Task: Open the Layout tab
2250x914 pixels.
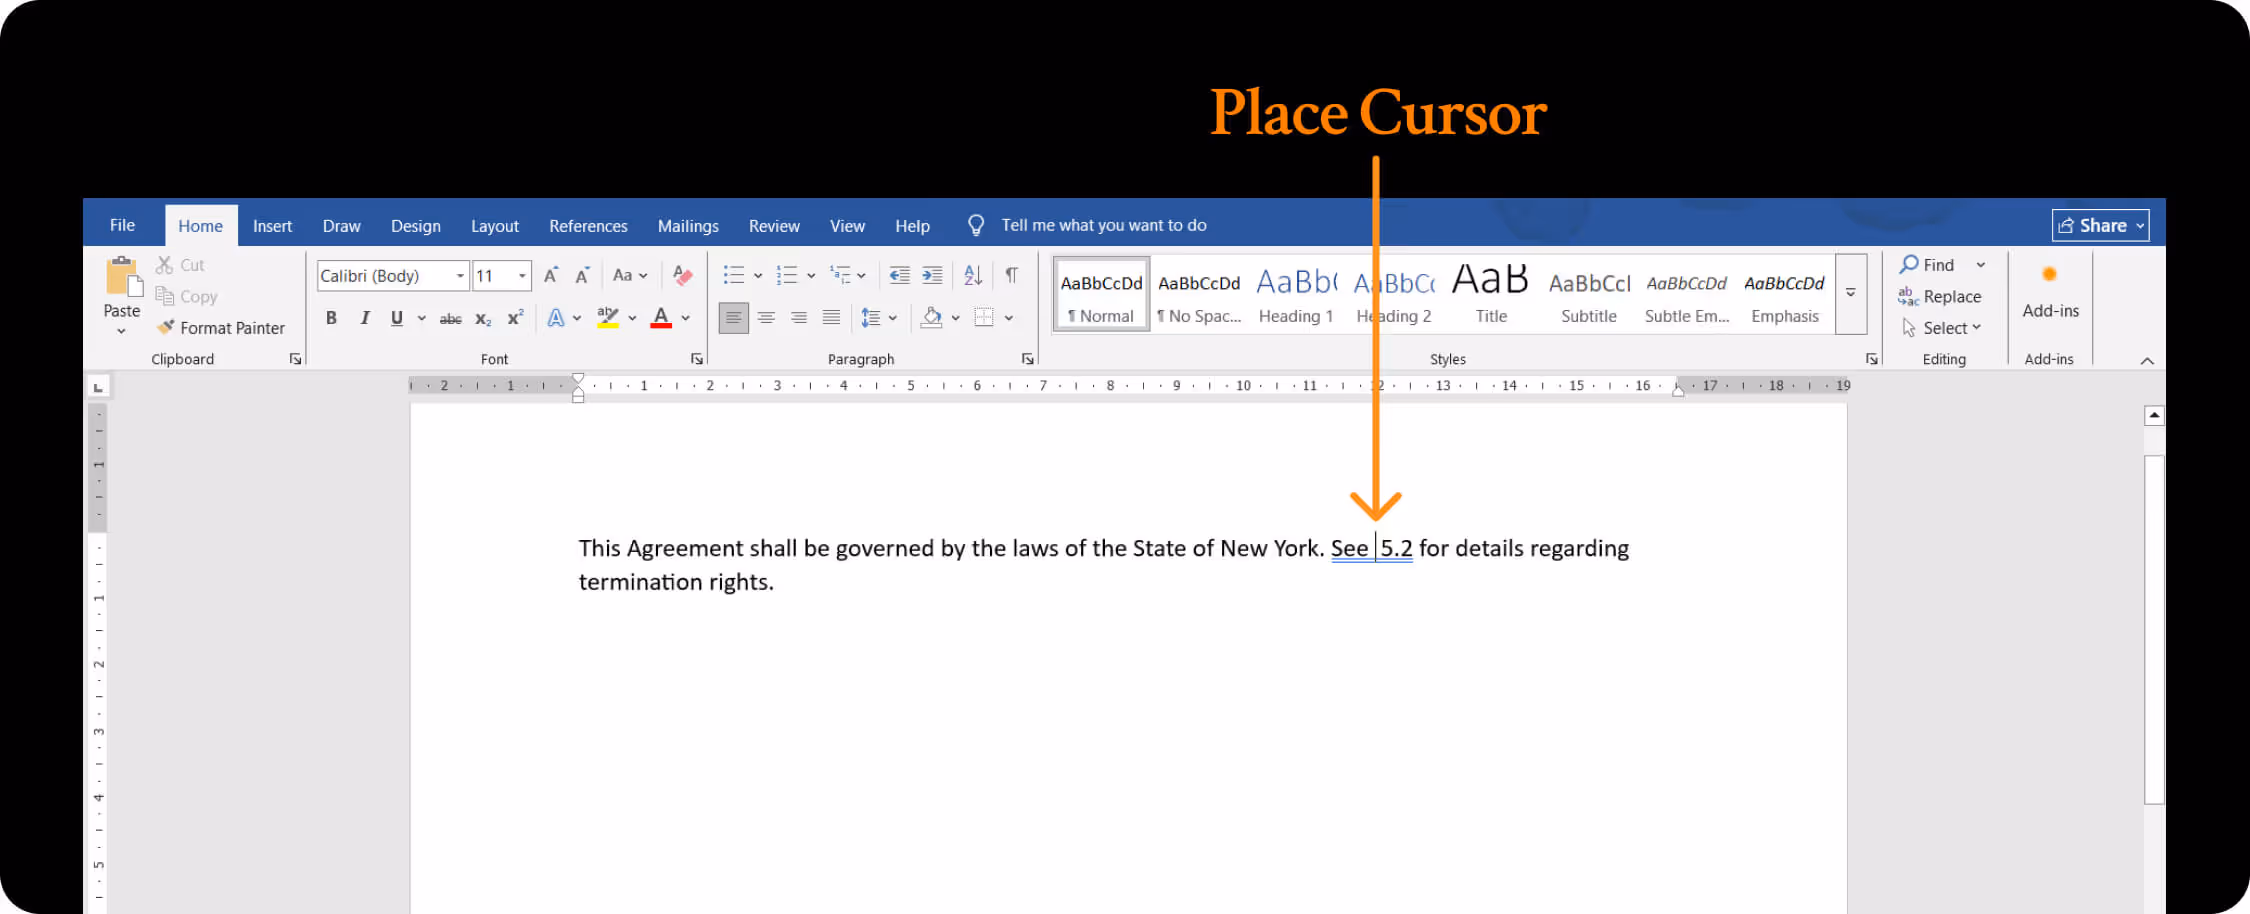Action: tap(495, 226)
